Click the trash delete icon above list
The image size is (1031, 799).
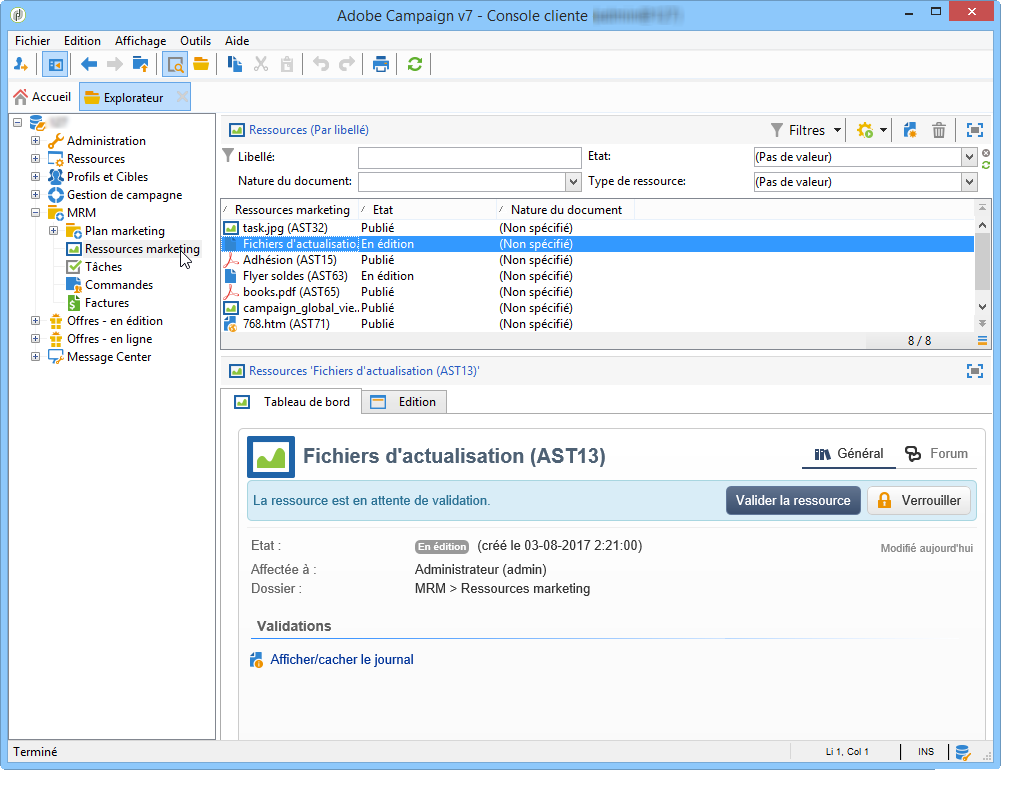point(938,130)
